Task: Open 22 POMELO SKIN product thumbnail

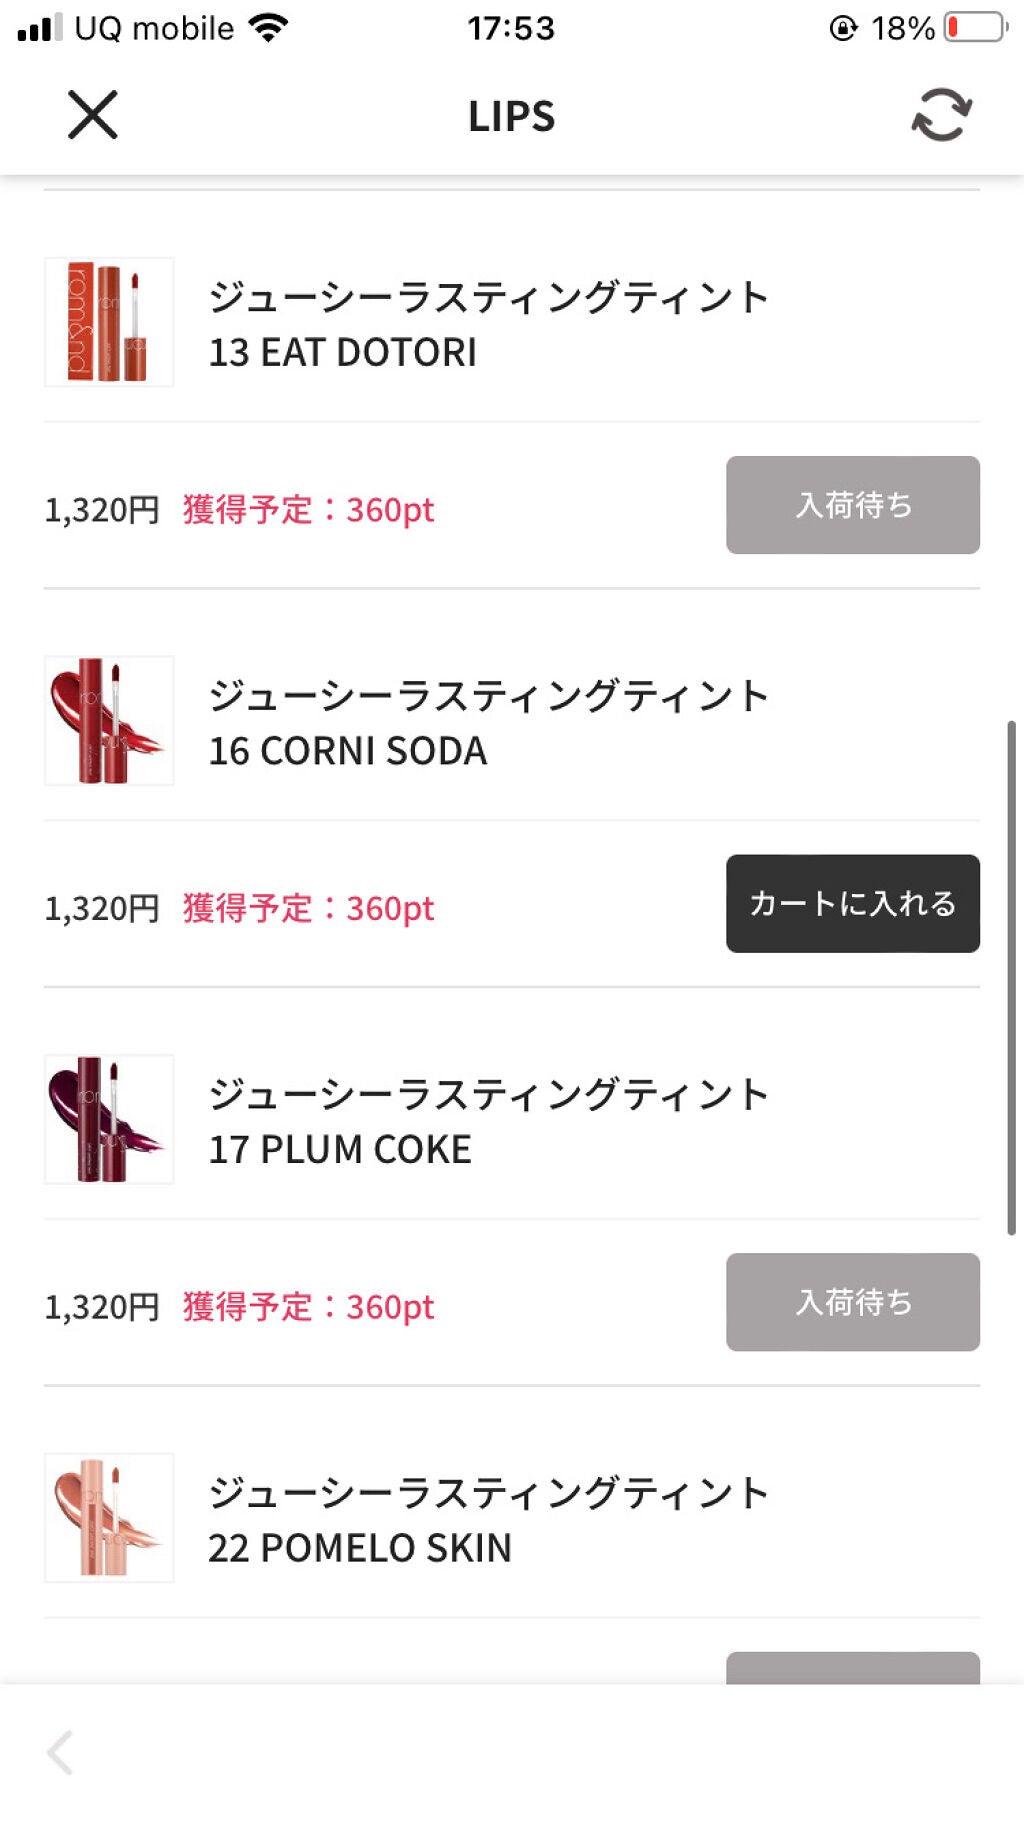Action: pos(109,1517)
